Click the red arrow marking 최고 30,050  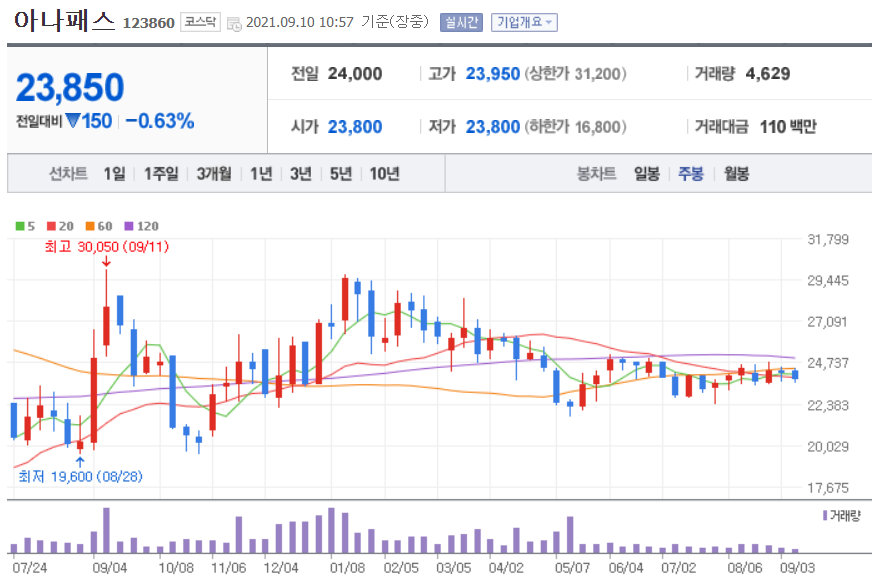coord(107,262)
